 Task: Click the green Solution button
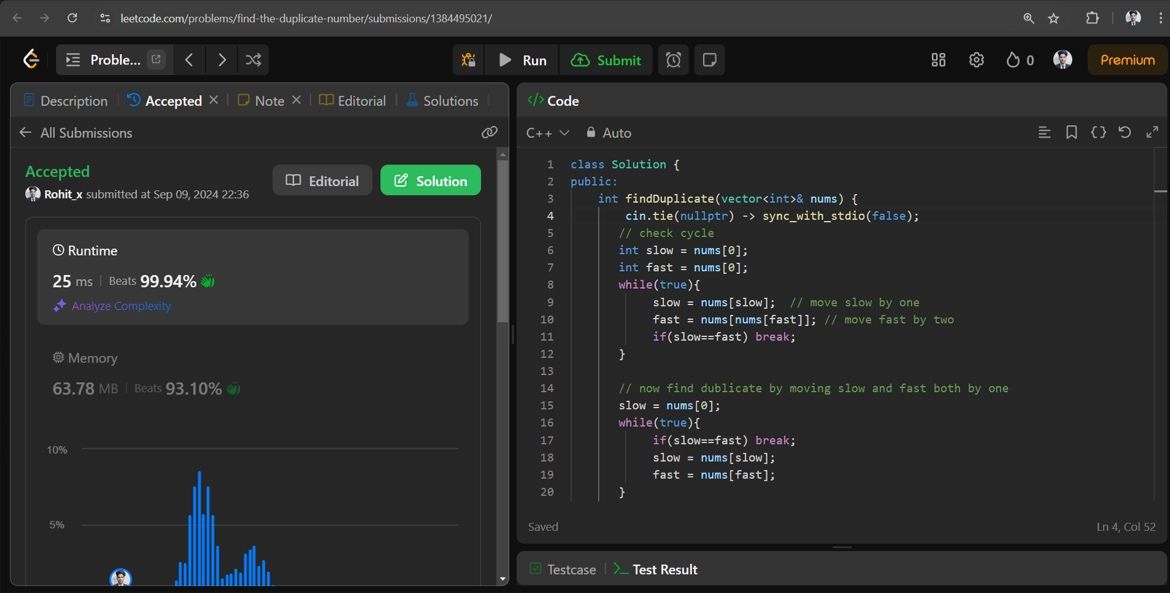coord(431,181)
